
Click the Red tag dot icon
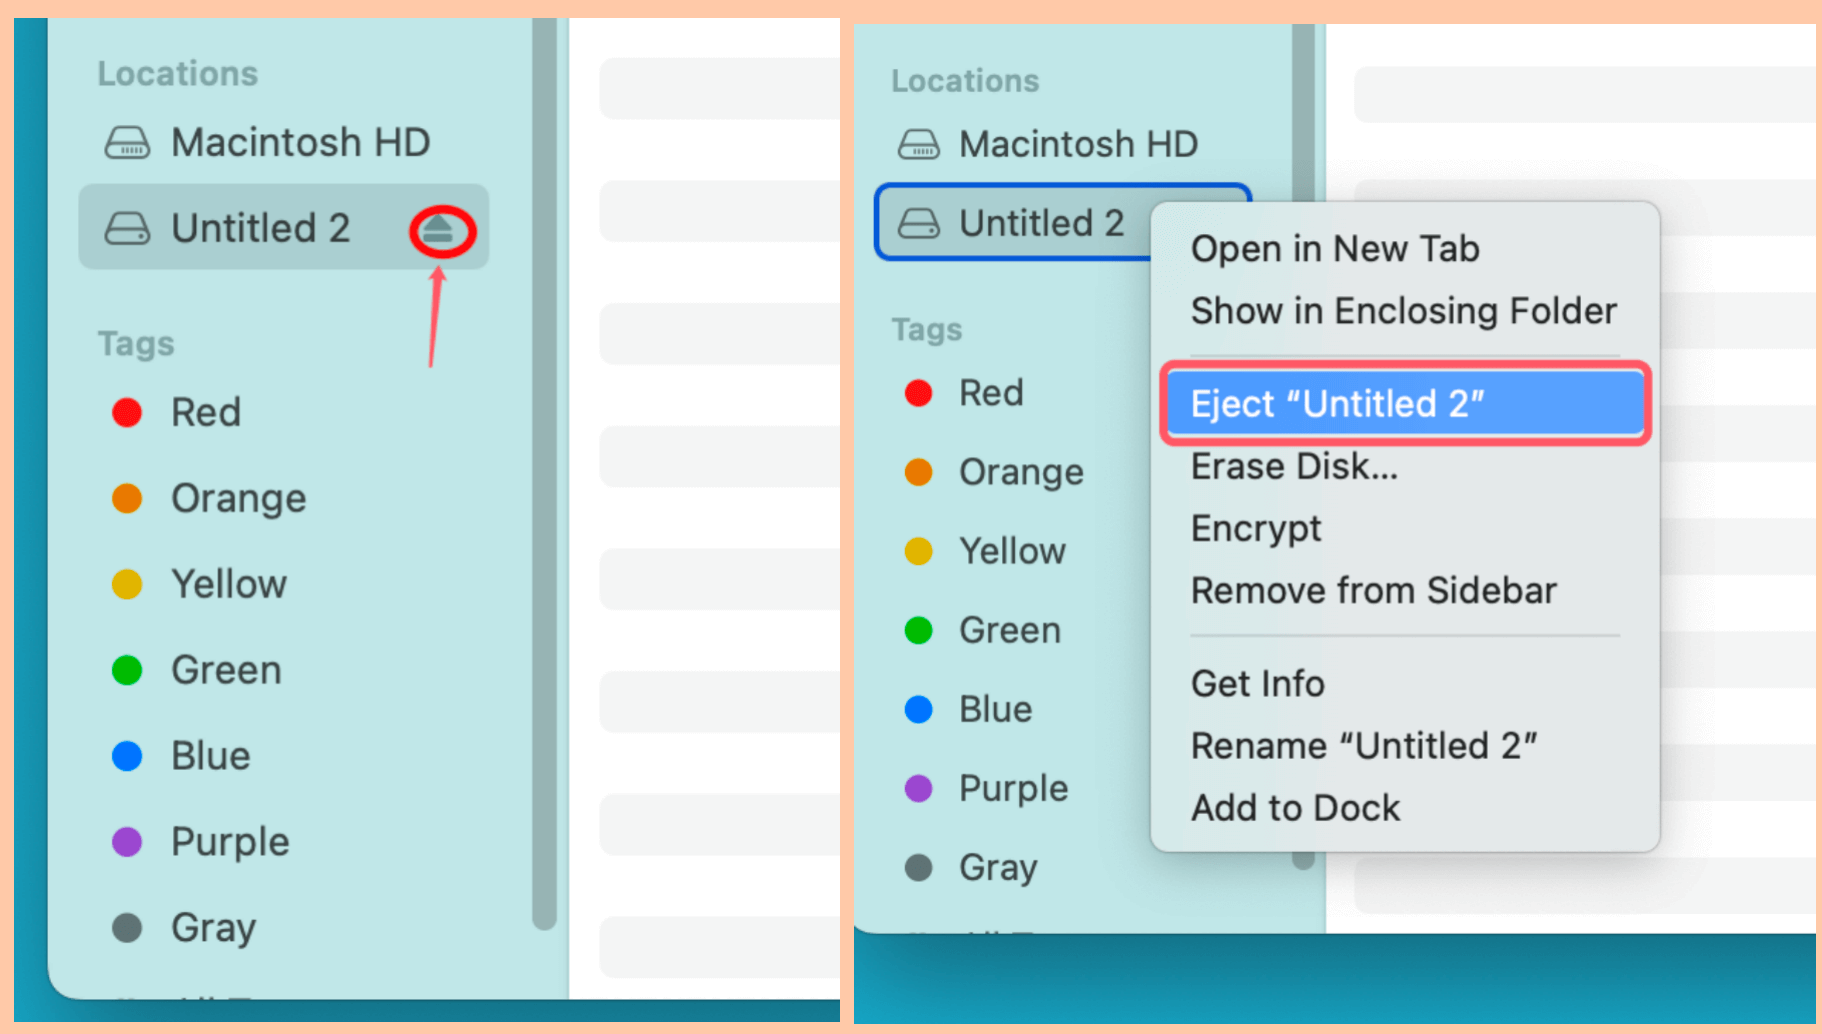pyautogui.click(x=127, y=412)
